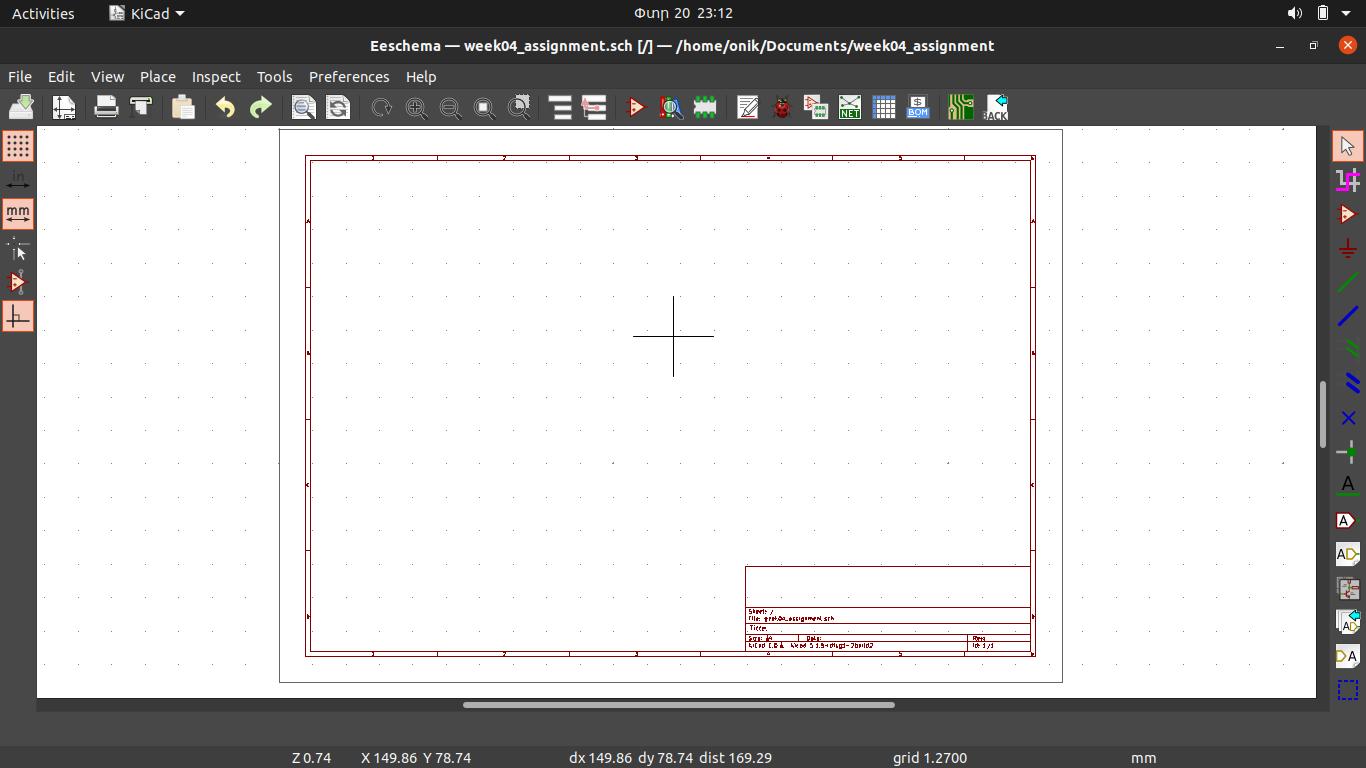
Task: Open the hierarchy navigator
Action: pyautogui.click(x=560, y=107)
